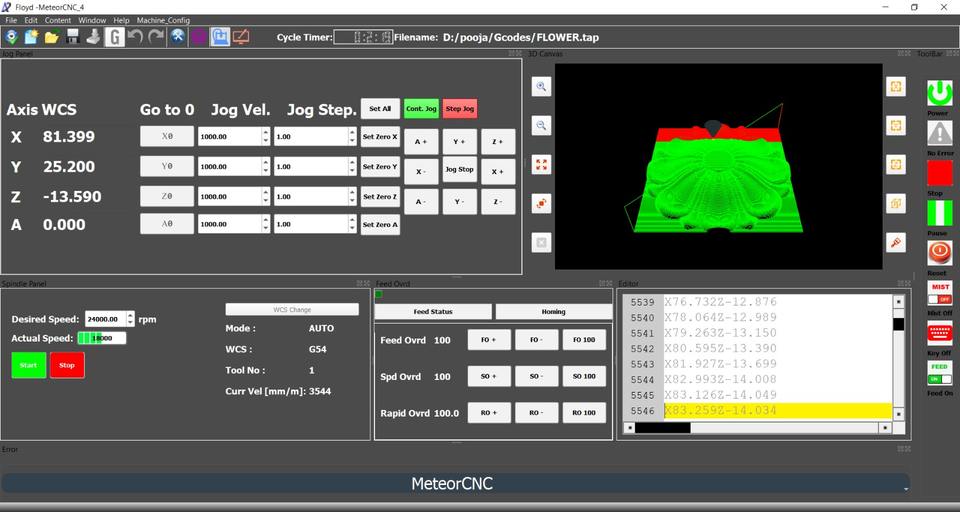Click the Set Zero X button
The image size is (960, 512).
point(380,137)
